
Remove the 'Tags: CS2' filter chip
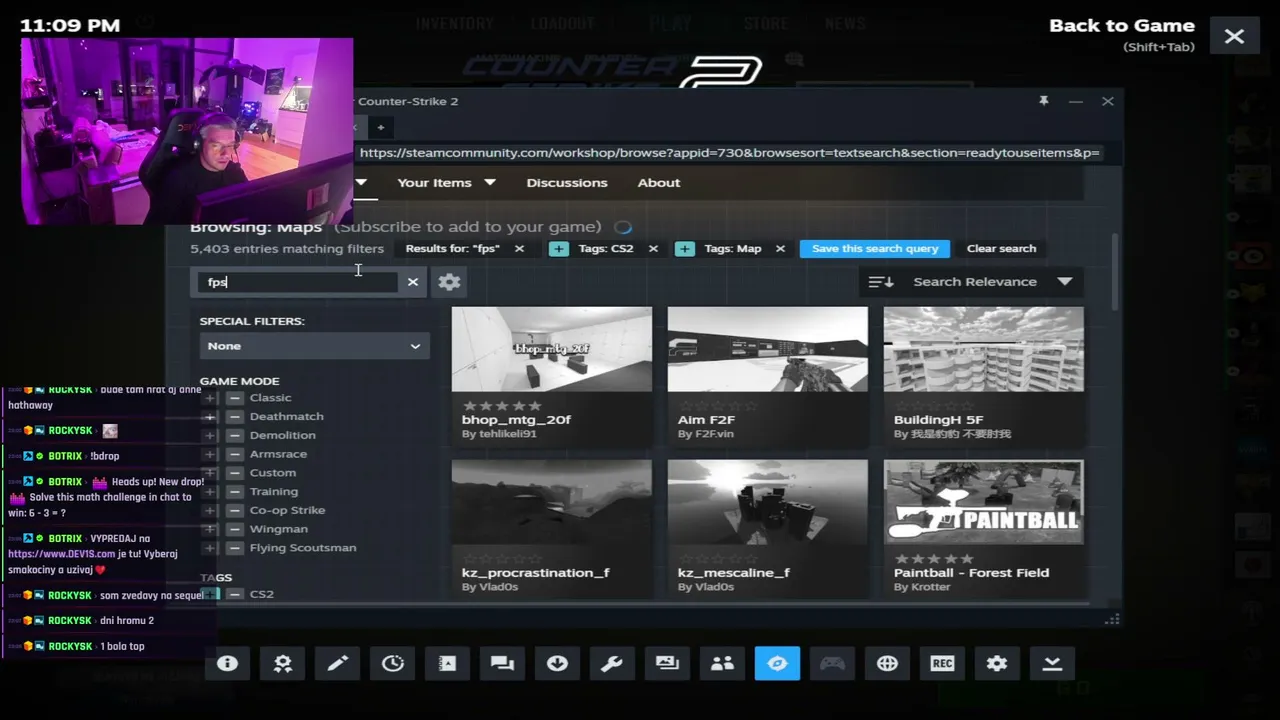[653, 249]
